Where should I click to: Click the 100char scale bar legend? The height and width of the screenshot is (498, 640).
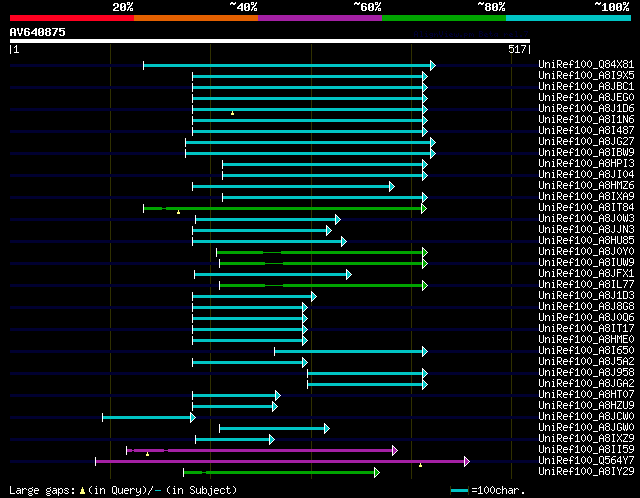[459, 490]
